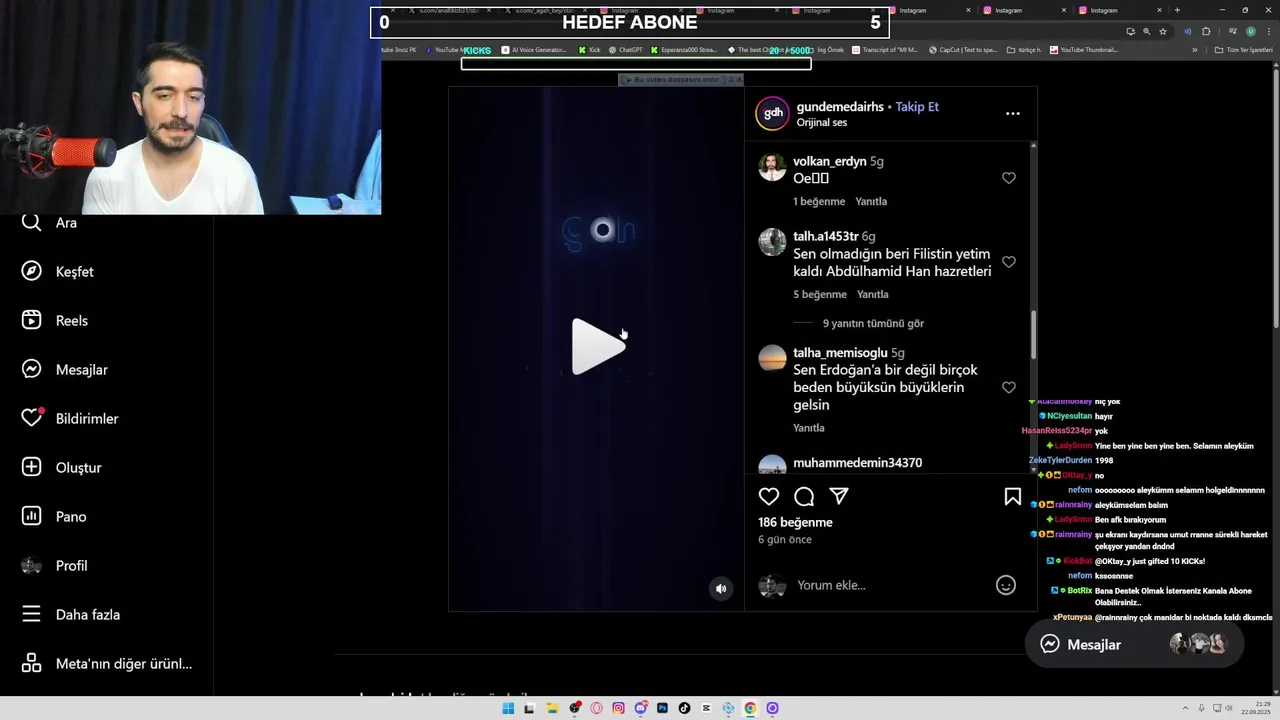Reply to talh.a1453tr's comment with Yanıtla
The height and width of the screenshot is (720, 1280).
tap(873, 295)
